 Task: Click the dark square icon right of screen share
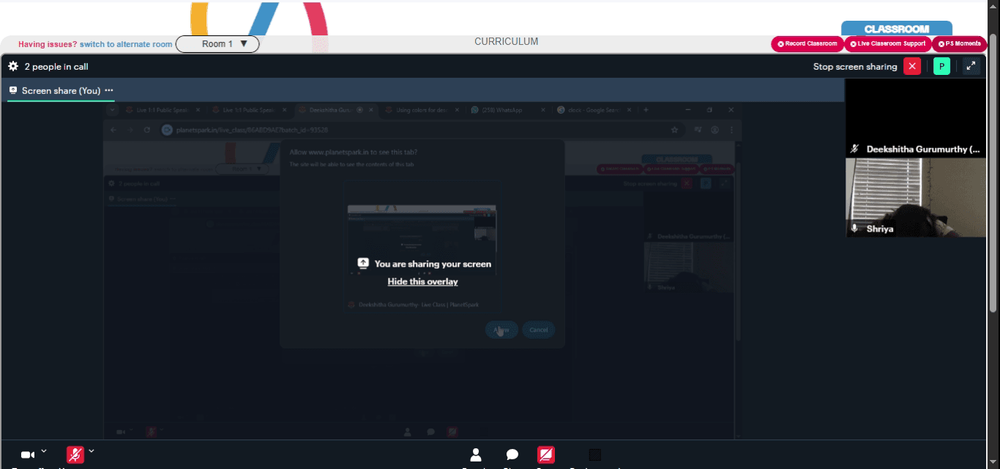pos(594,455)
